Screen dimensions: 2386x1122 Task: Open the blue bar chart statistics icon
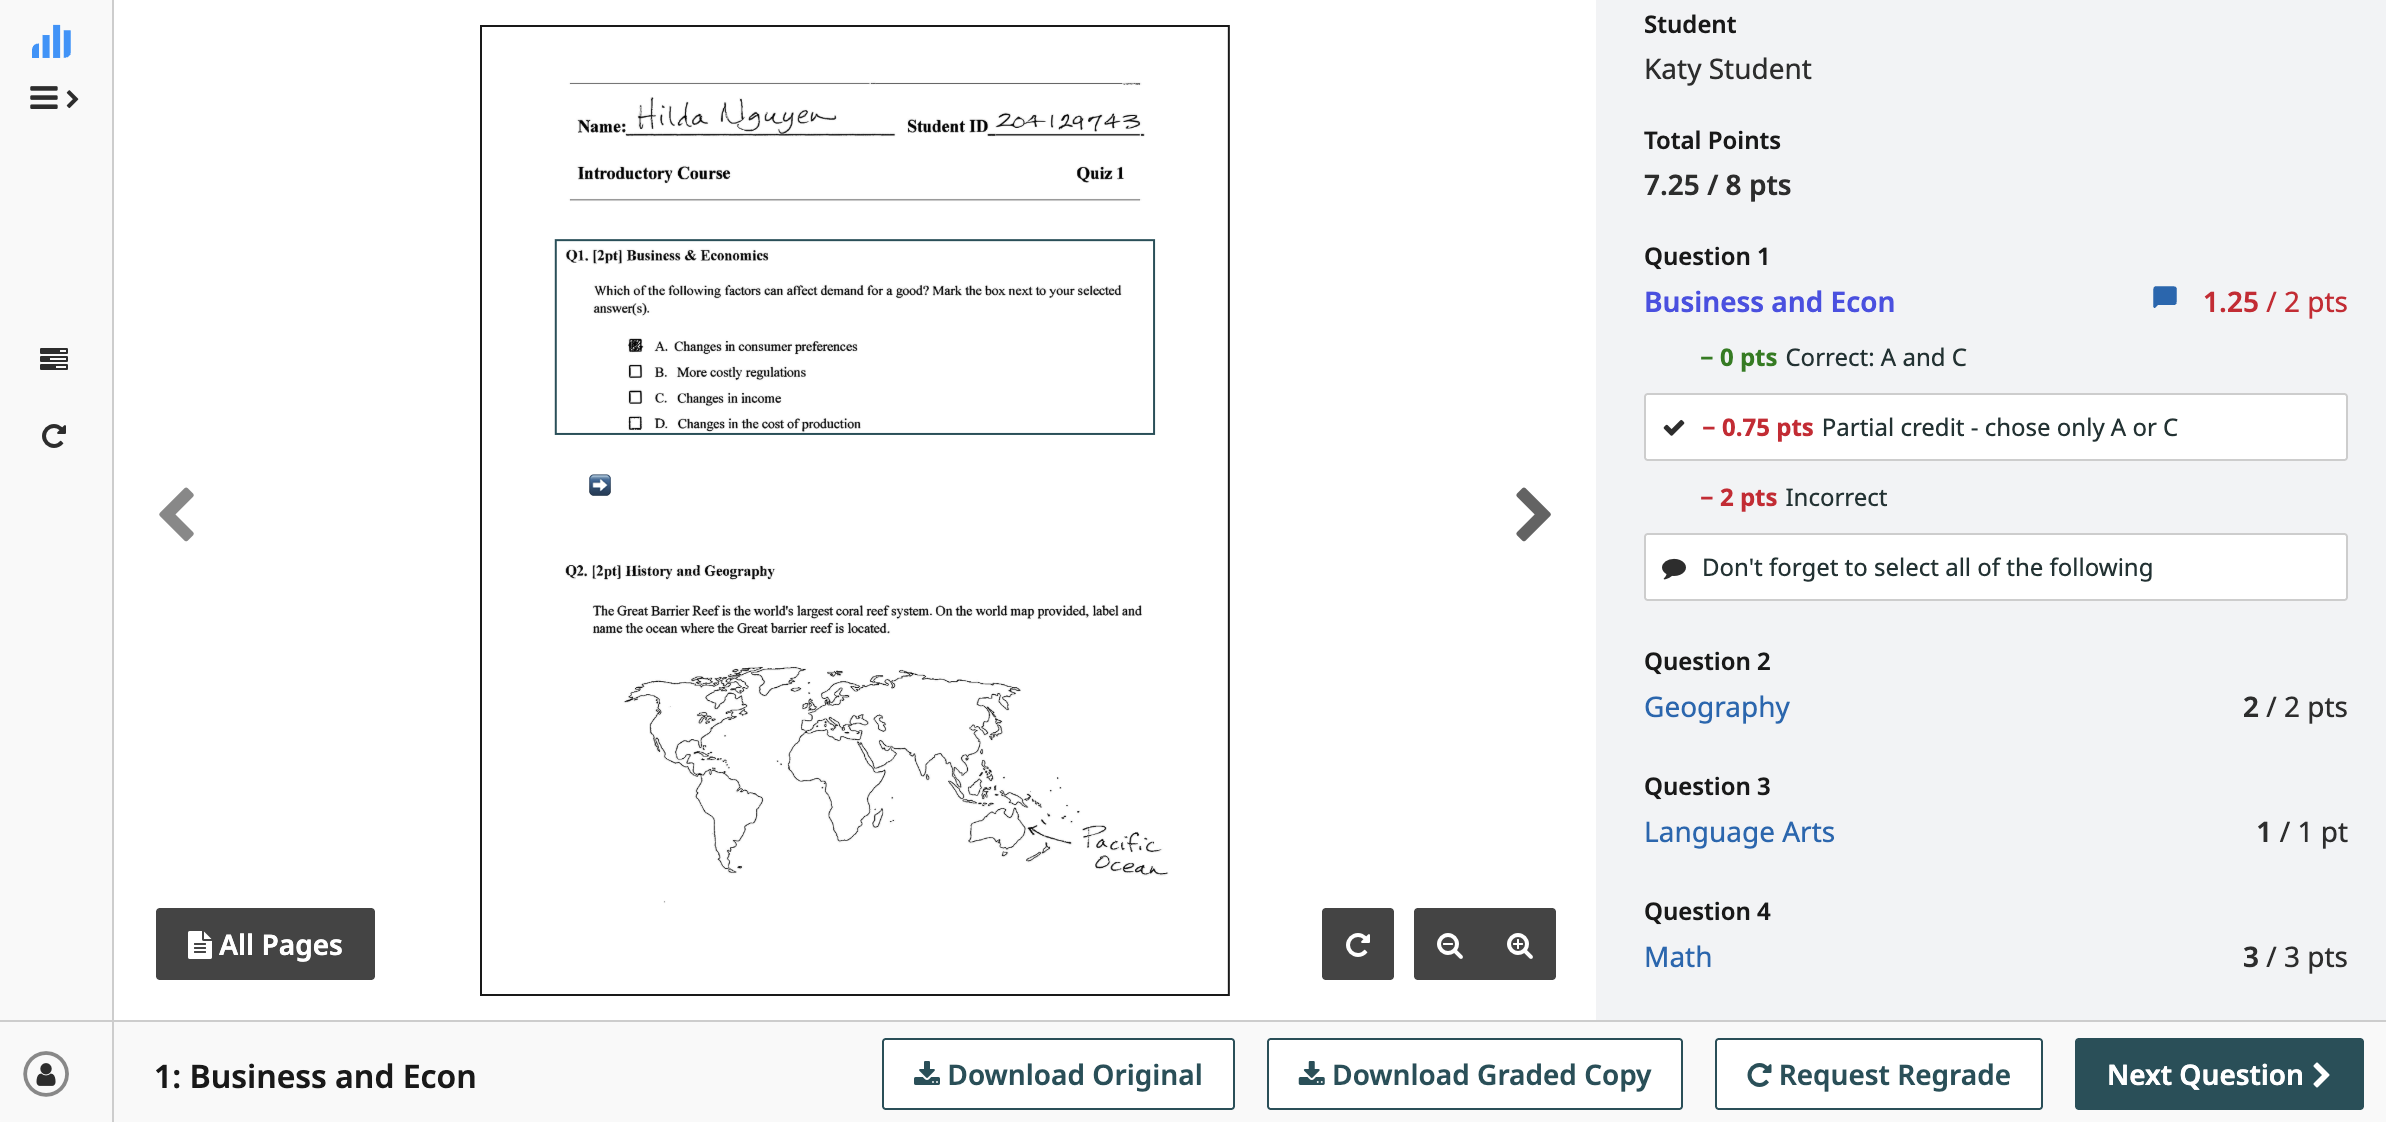pyautogui.click(x=52, y=42)
